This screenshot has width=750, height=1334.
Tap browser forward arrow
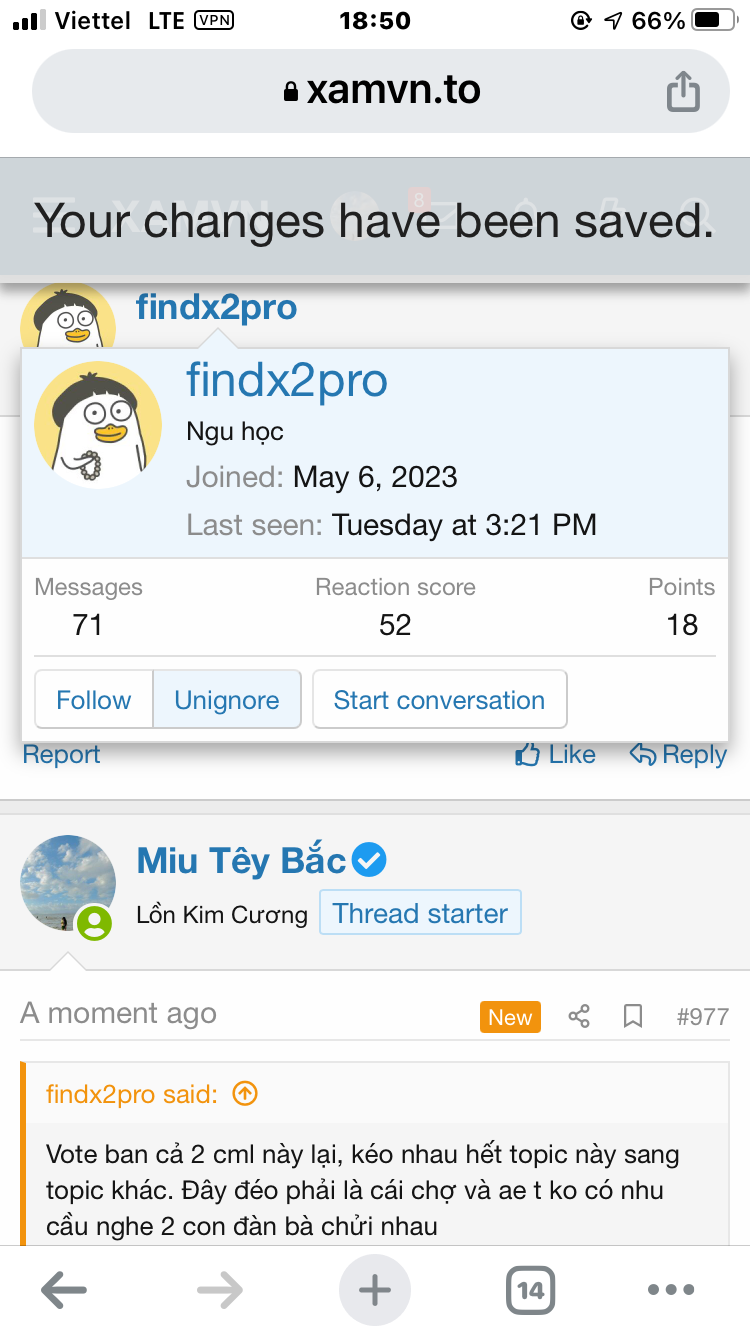pyautogui.click(x=220, y=1290)
